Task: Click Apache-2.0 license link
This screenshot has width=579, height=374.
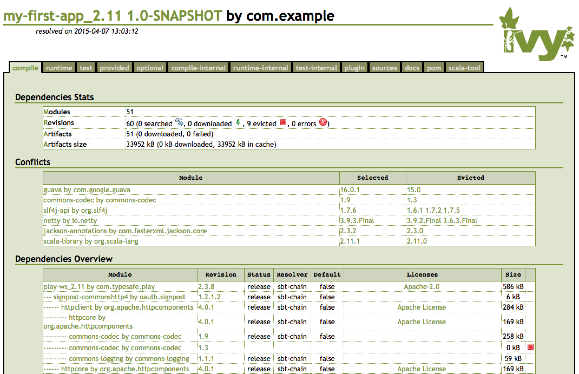Action: coord(421,286)
